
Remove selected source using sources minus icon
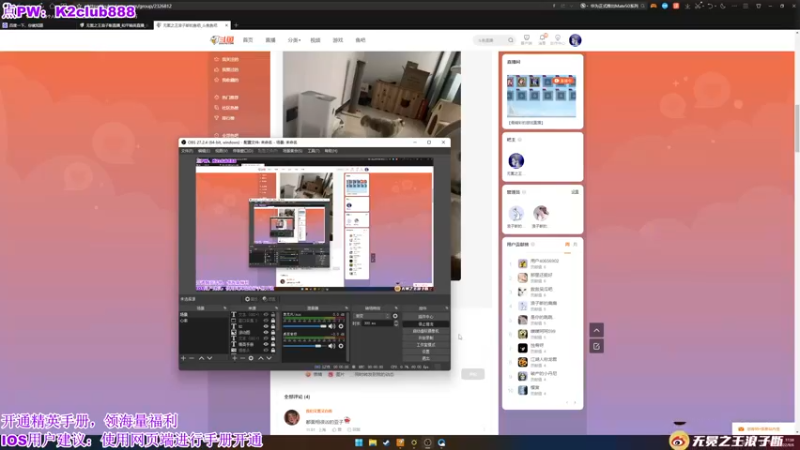pos(242,358)
